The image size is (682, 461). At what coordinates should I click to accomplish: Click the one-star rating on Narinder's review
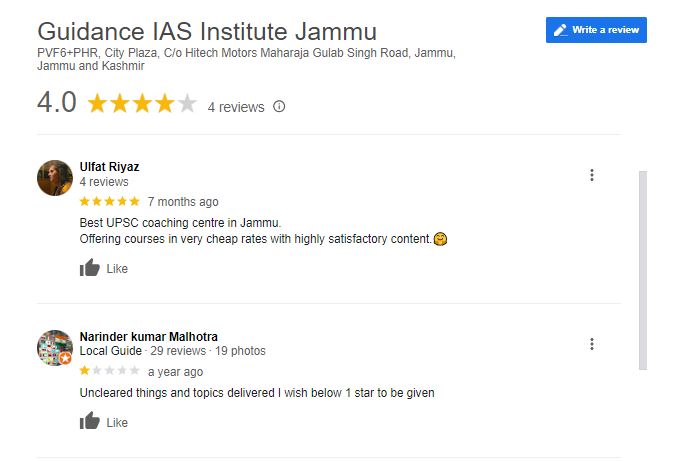[x=110, y=371]
